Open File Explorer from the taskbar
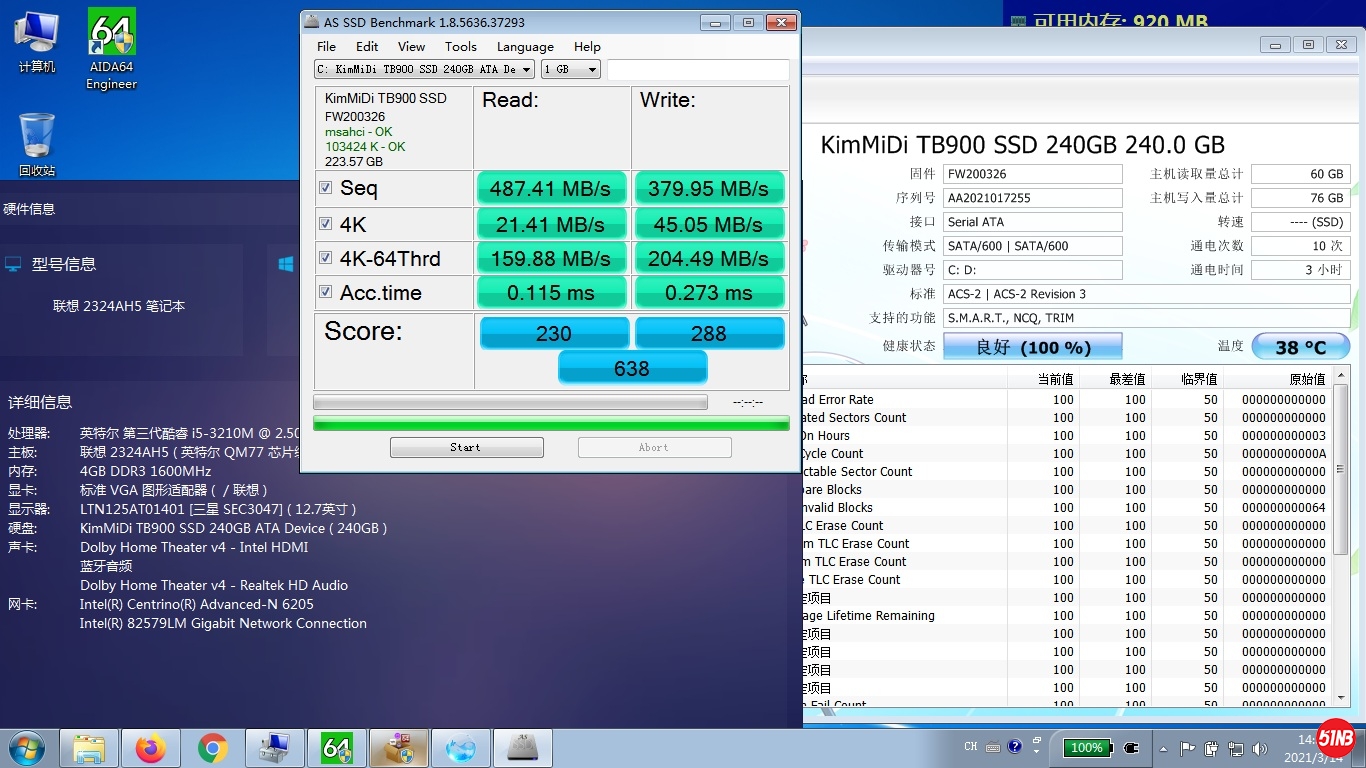 [x=89, y=748]
